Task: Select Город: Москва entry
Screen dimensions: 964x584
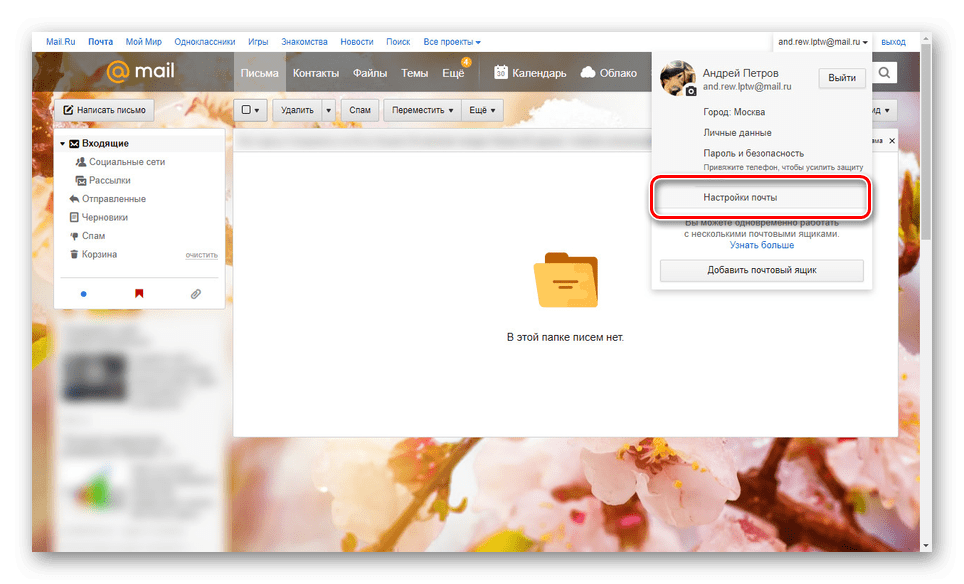Action: click(734, 112)
